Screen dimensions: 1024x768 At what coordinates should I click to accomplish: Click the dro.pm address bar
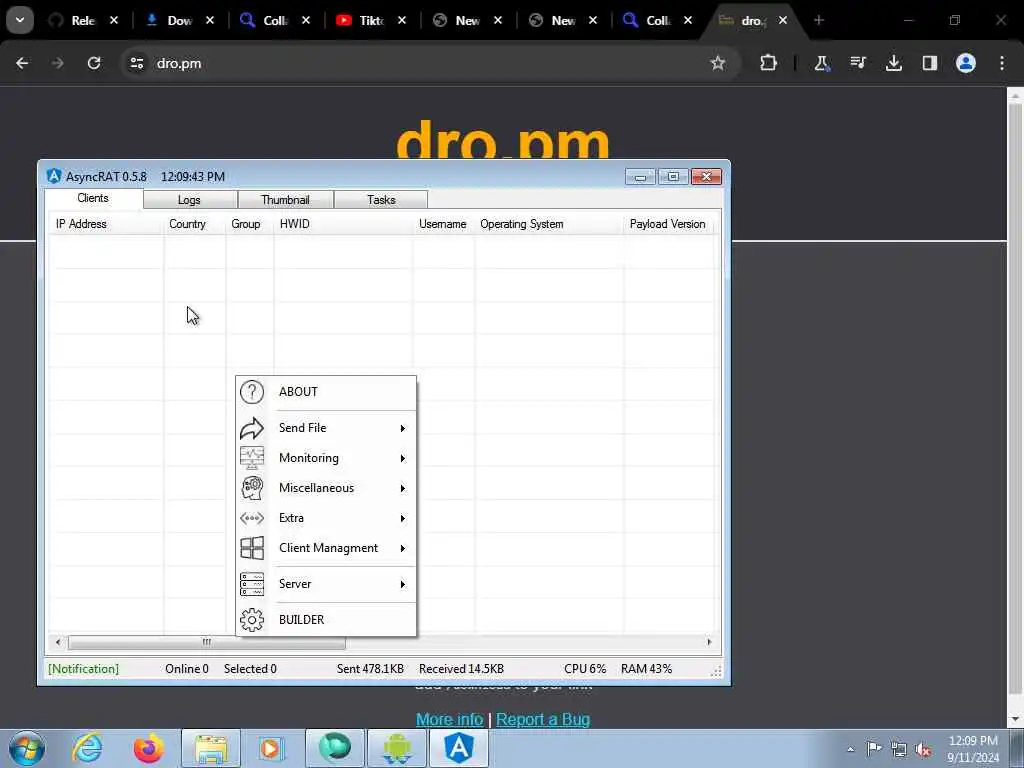click(418, 63)
